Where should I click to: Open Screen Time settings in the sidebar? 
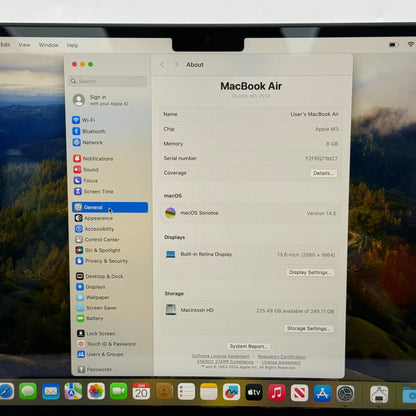point(94,191)
